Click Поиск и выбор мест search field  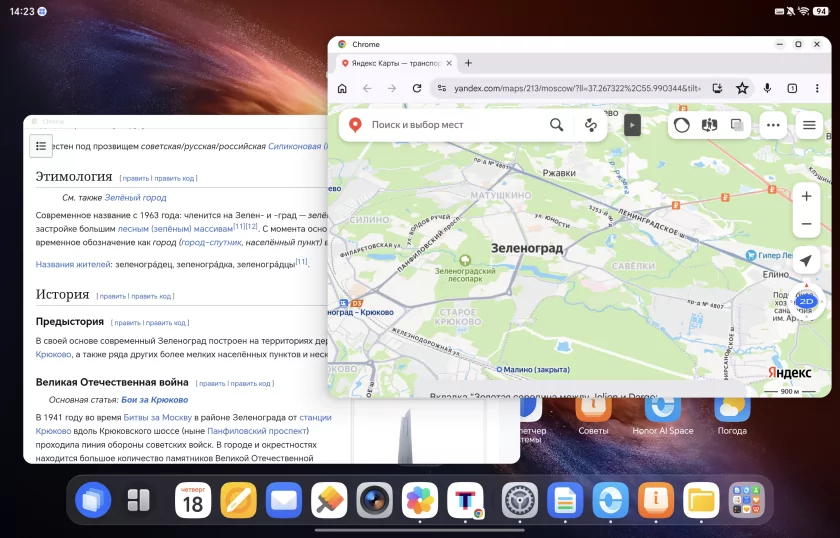point(455,125)
